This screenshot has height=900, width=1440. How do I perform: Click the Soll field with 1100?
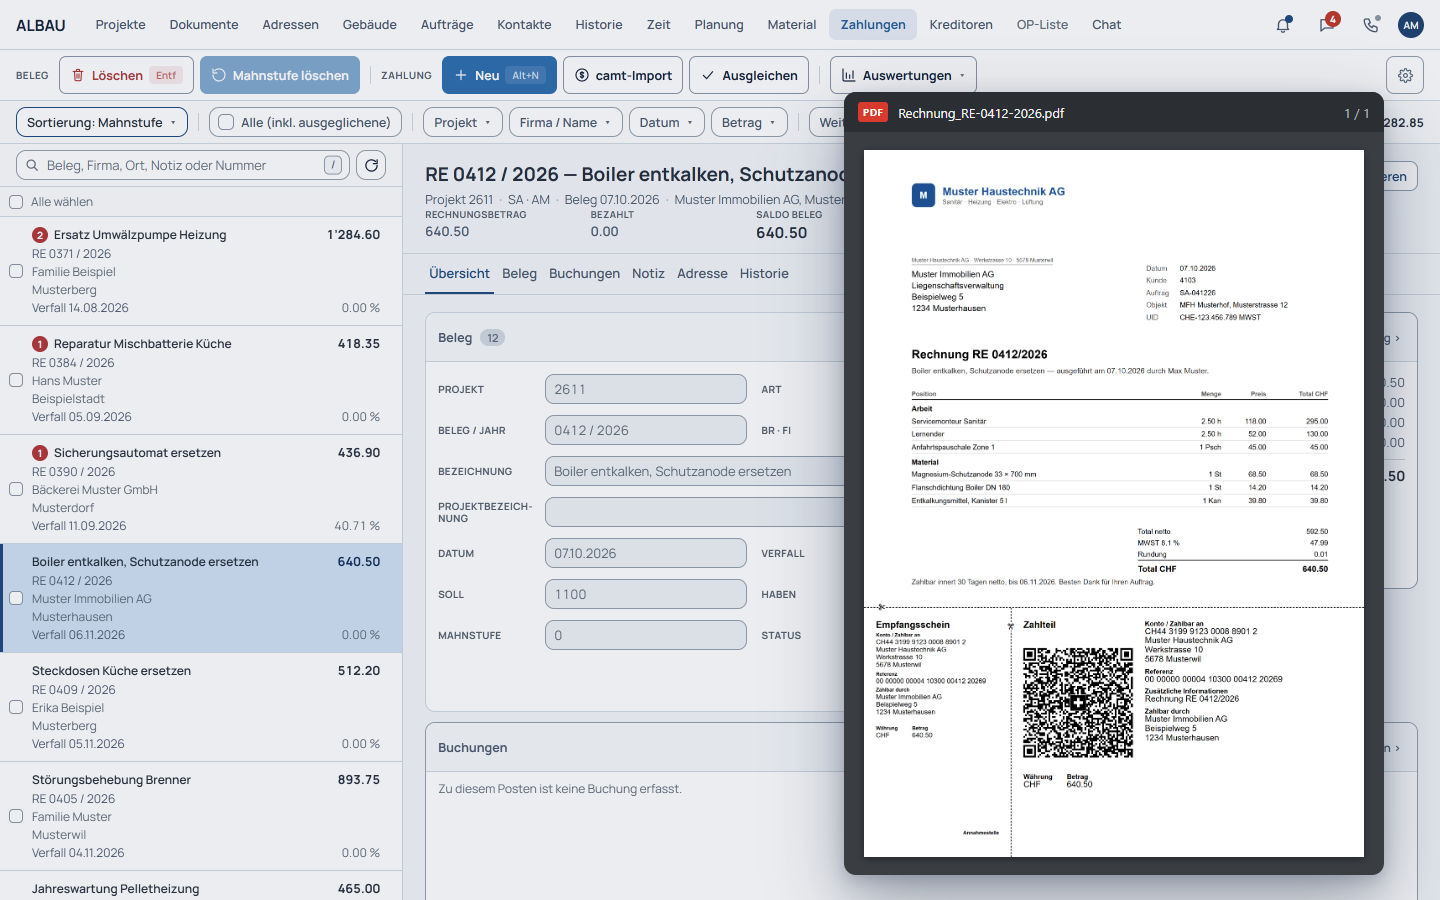click(x=645, y=594)
